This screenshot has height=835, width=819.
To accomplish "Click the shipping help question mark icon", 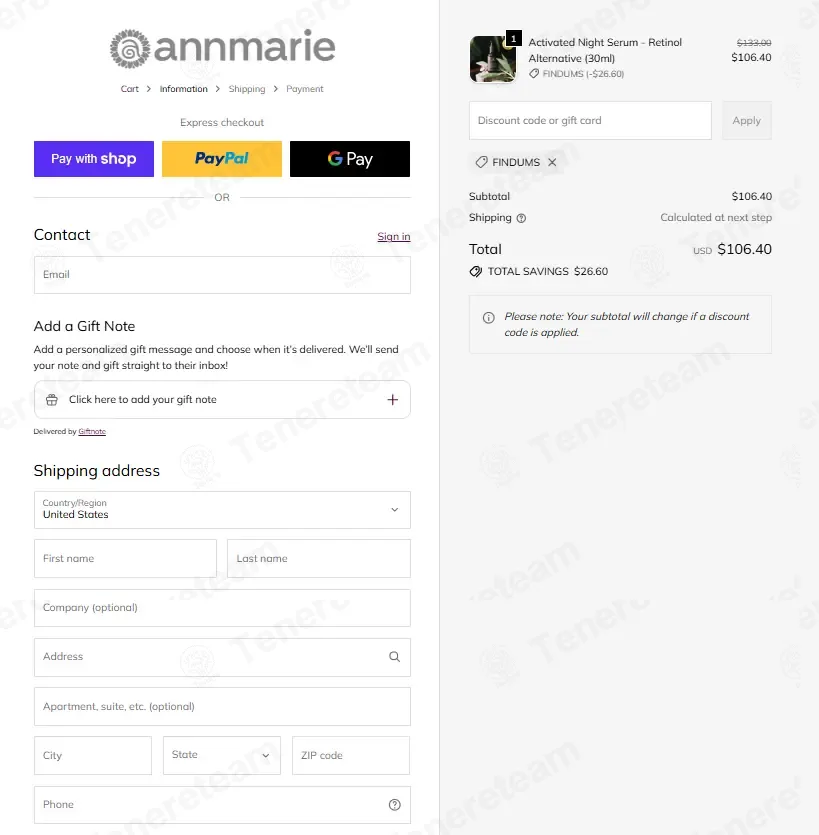I will (521, 218).
